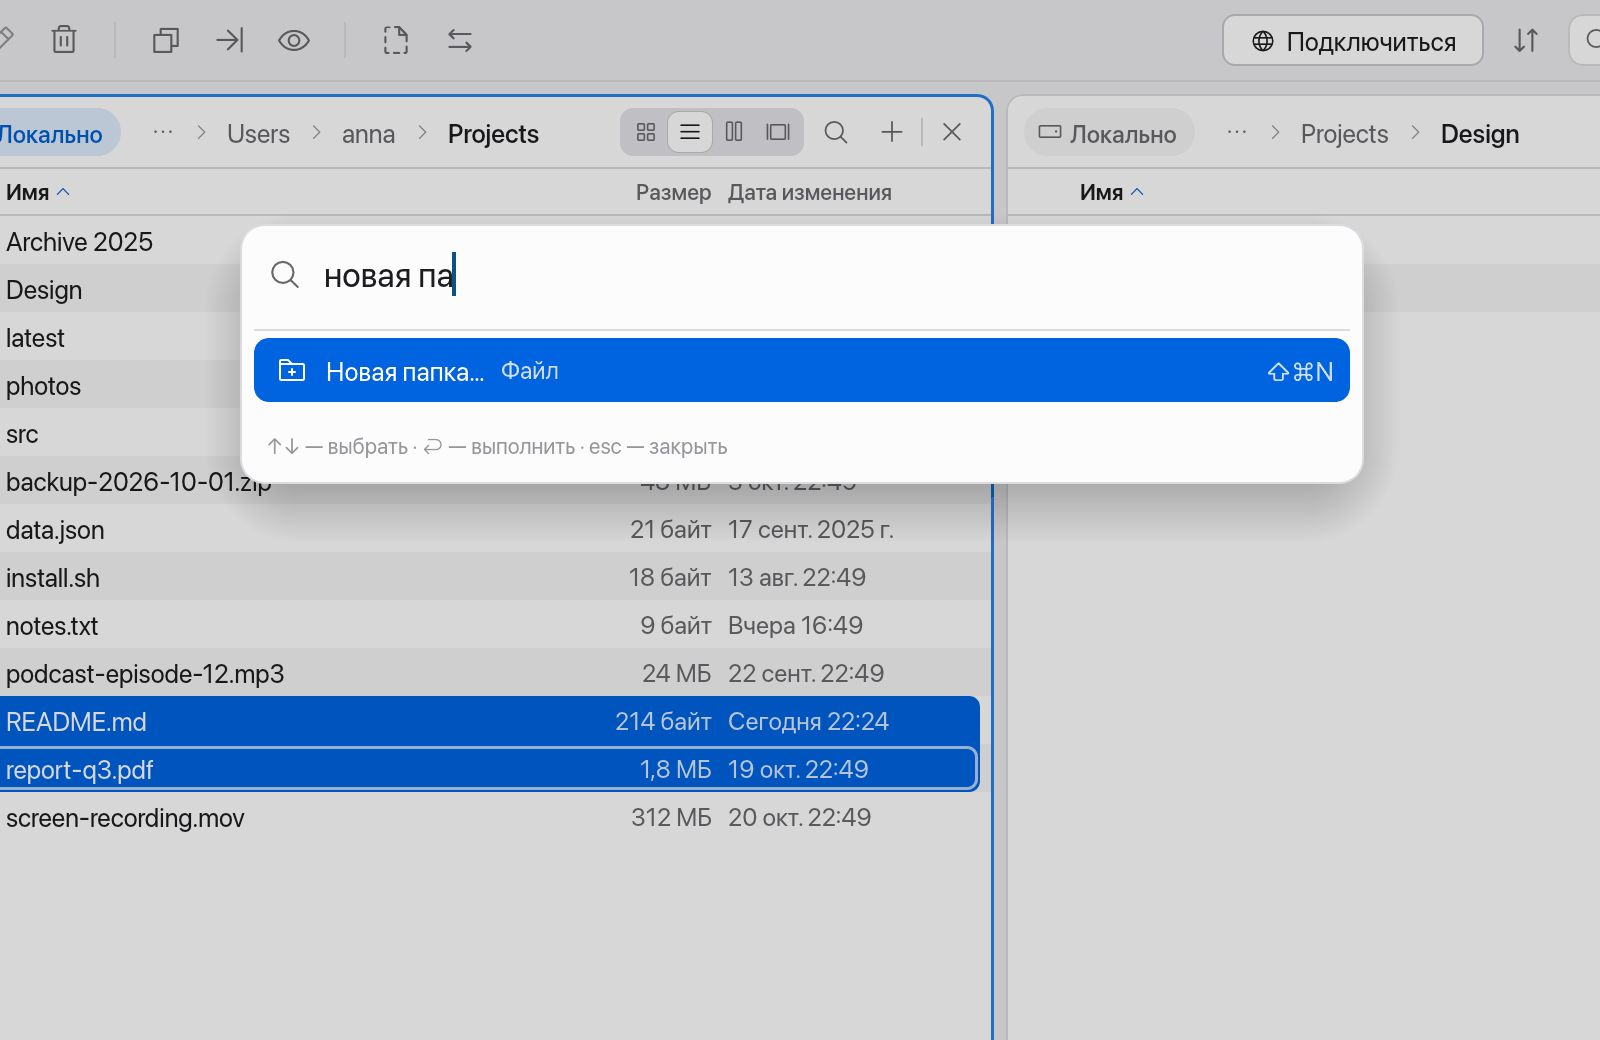Go to Users in left breadcrumb
This screenshot has width=1600, height=1040.
(258, 134)
